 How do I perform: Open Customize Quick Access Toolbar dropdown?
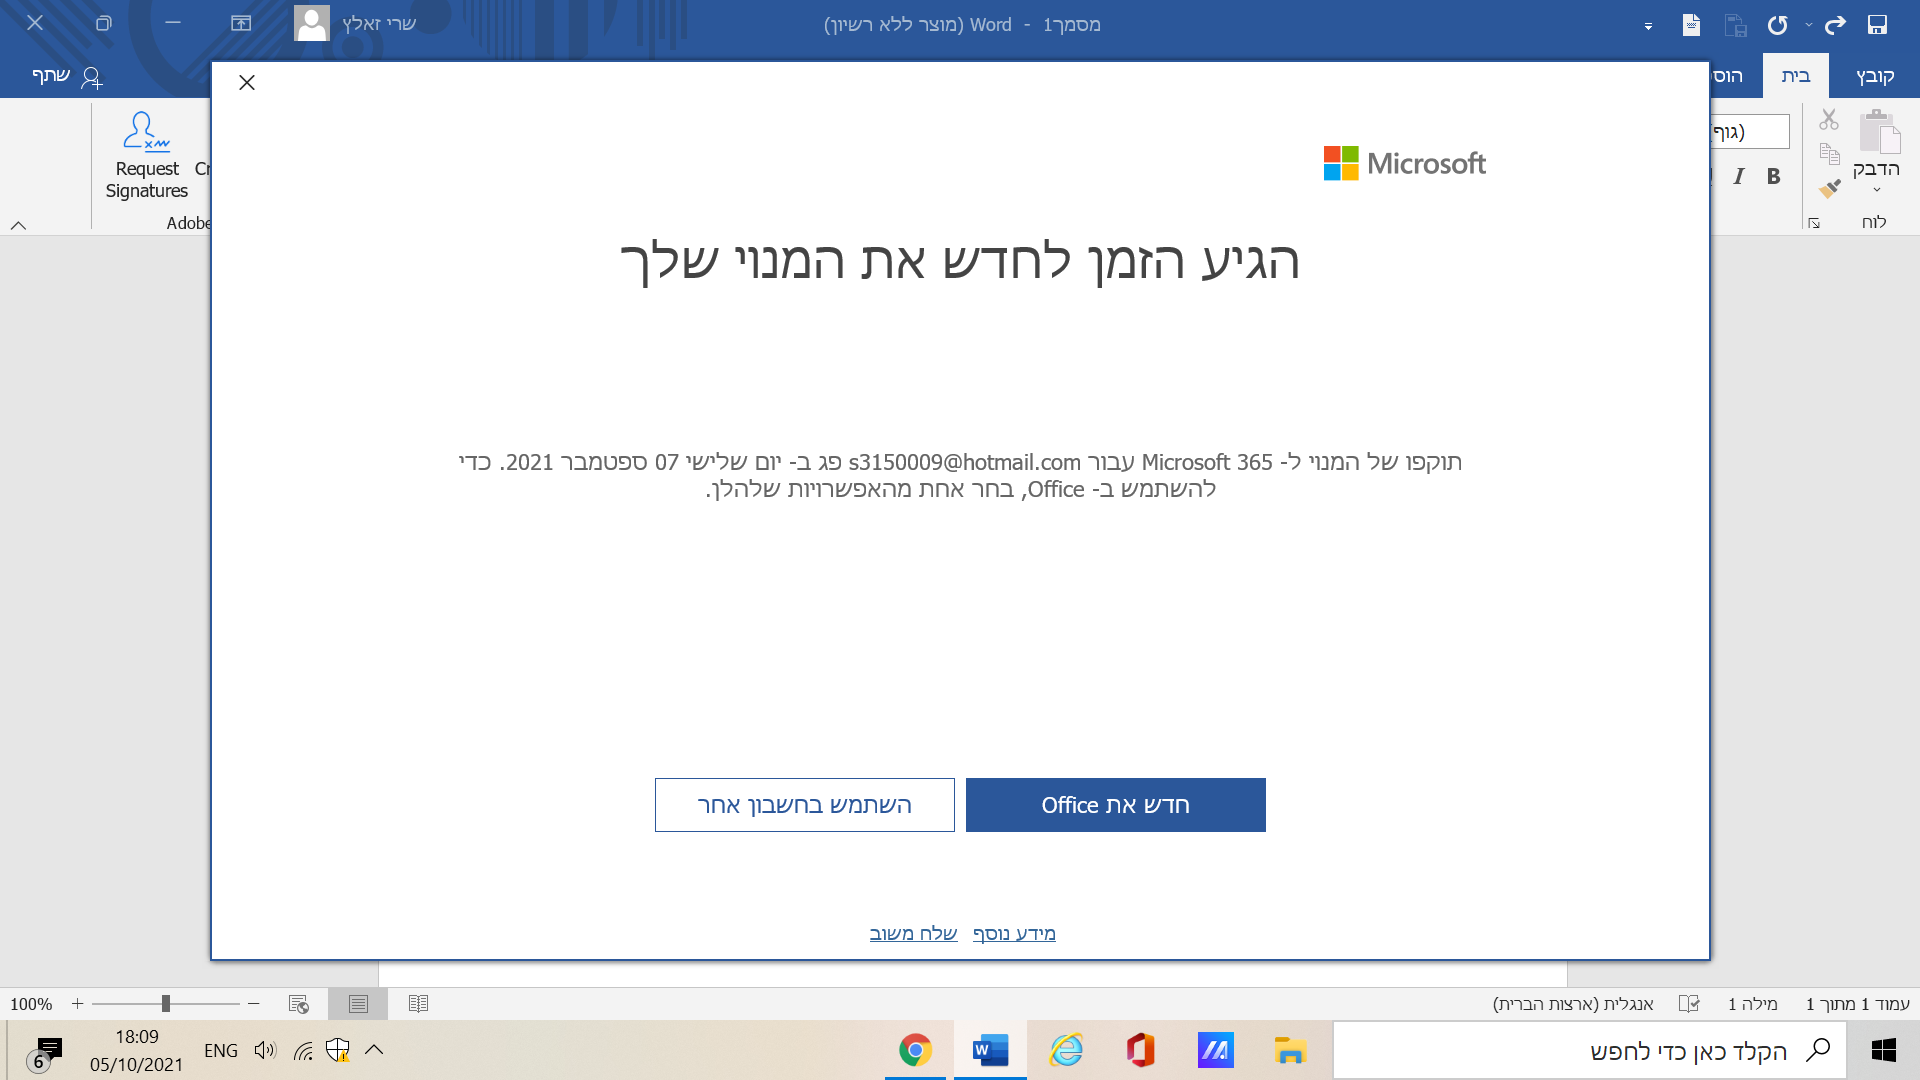(1648, 27)
